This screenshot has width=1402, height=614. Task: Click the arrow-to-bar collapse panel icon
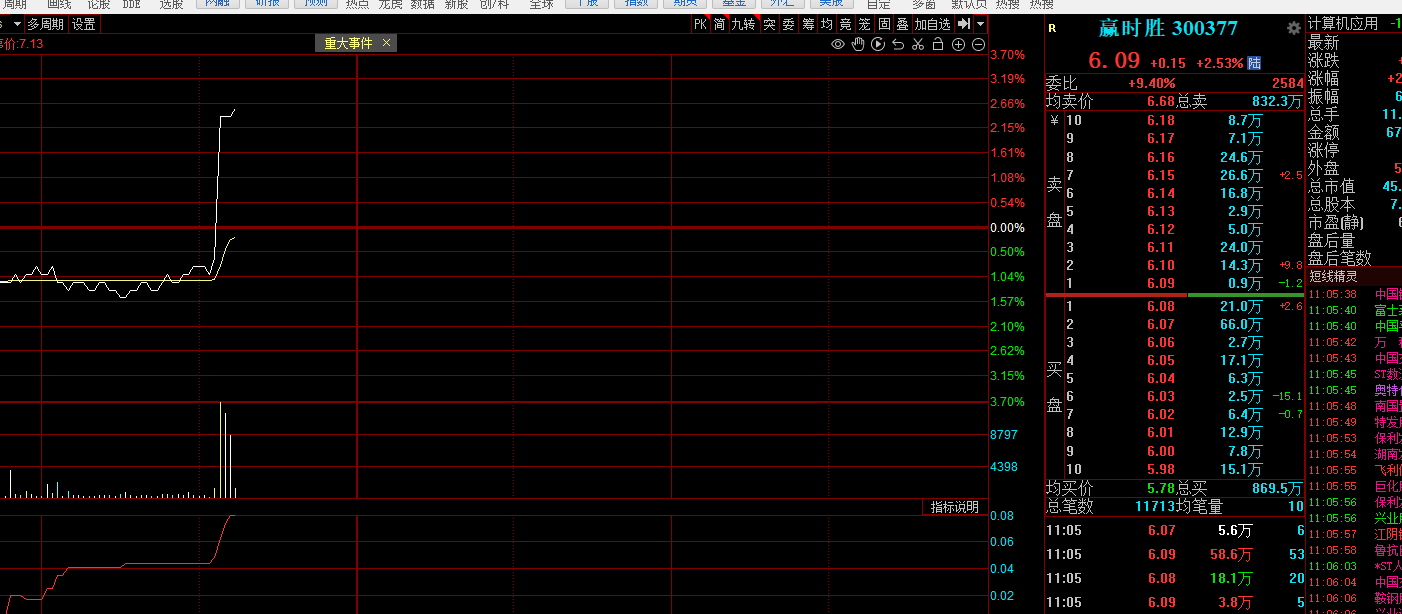tap(964, 24)
